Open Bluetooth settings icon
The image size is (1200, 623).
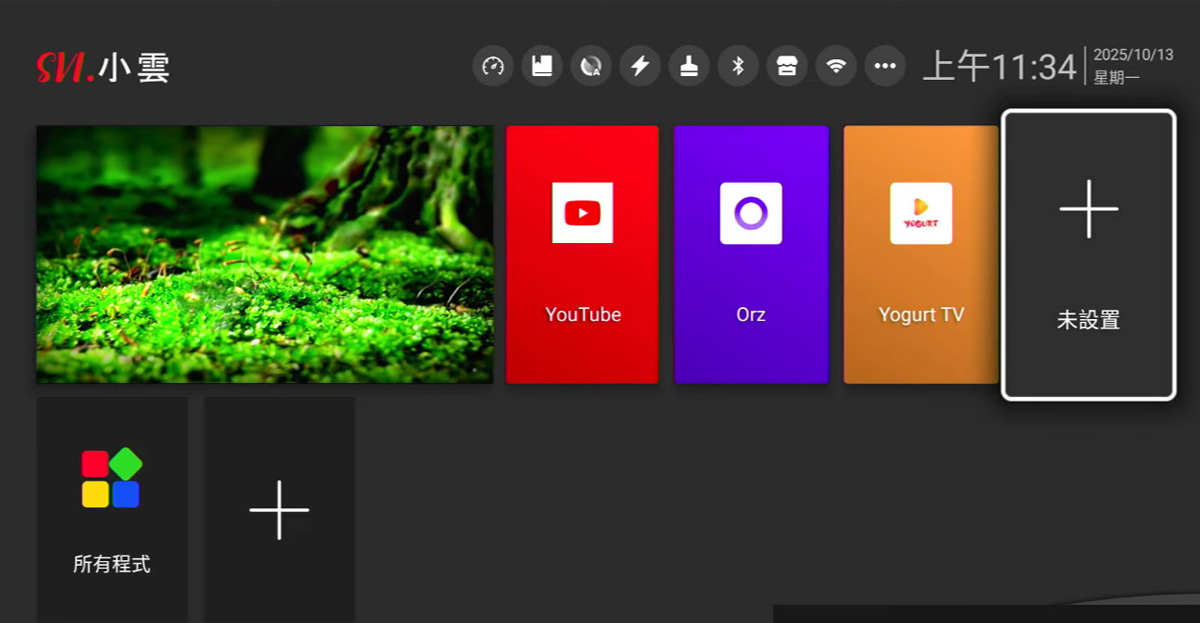738,66
